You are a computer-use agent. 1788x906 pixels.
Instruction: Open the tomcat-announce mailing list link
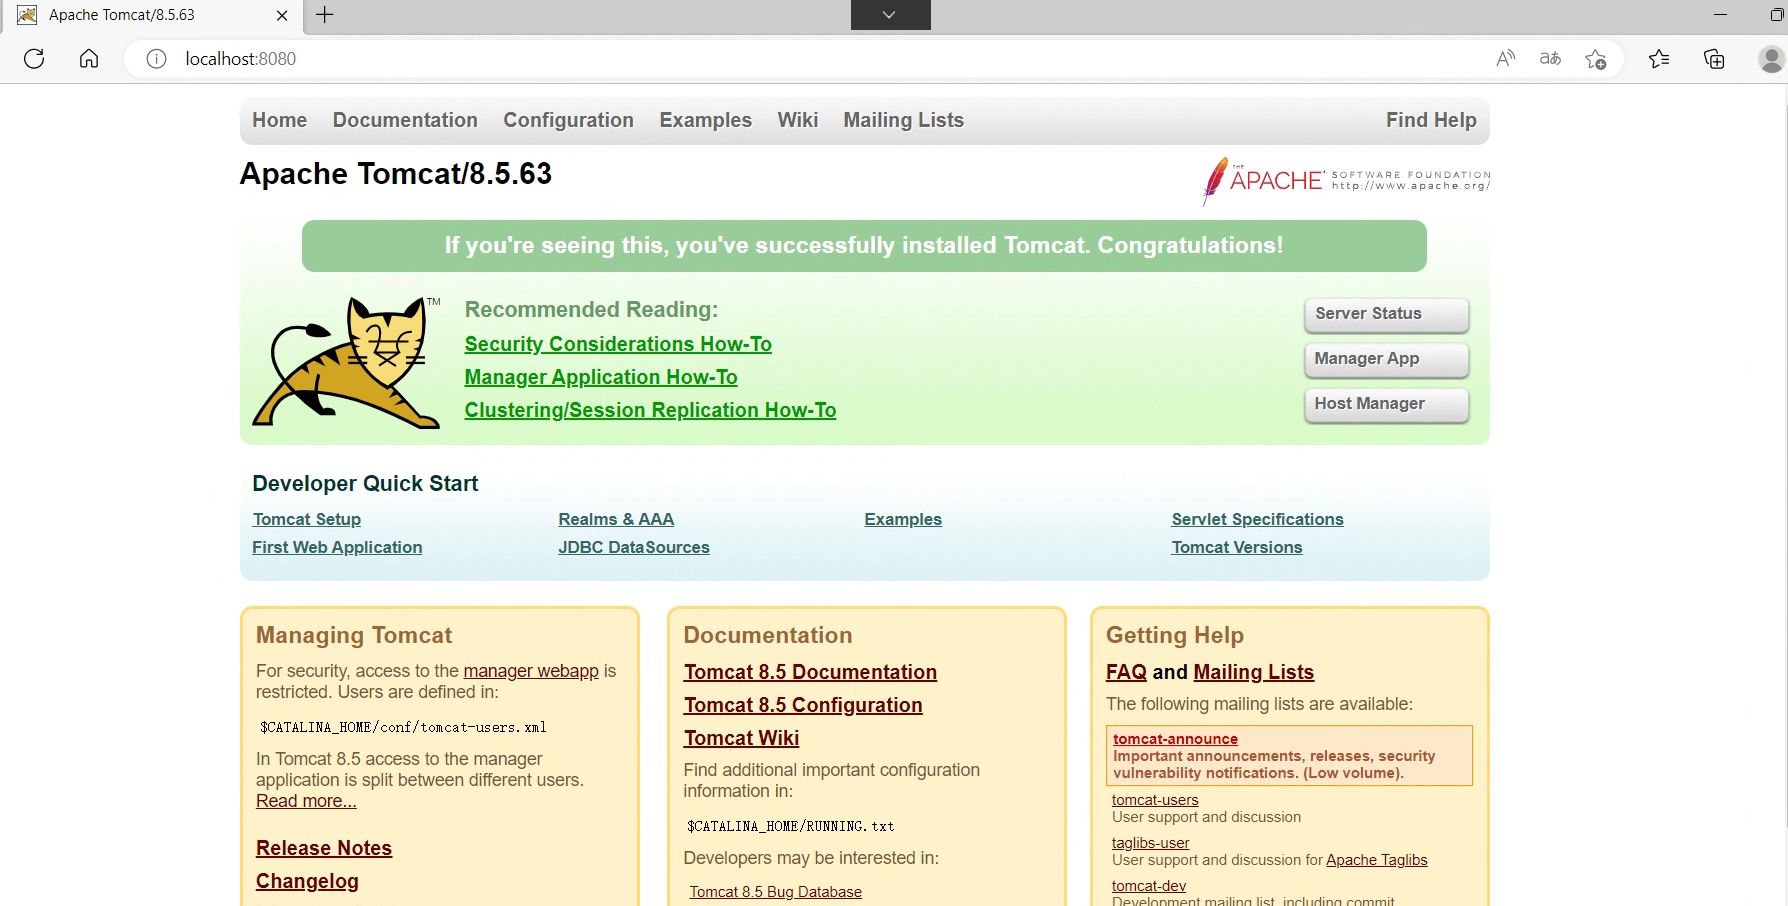(1175, 739)
